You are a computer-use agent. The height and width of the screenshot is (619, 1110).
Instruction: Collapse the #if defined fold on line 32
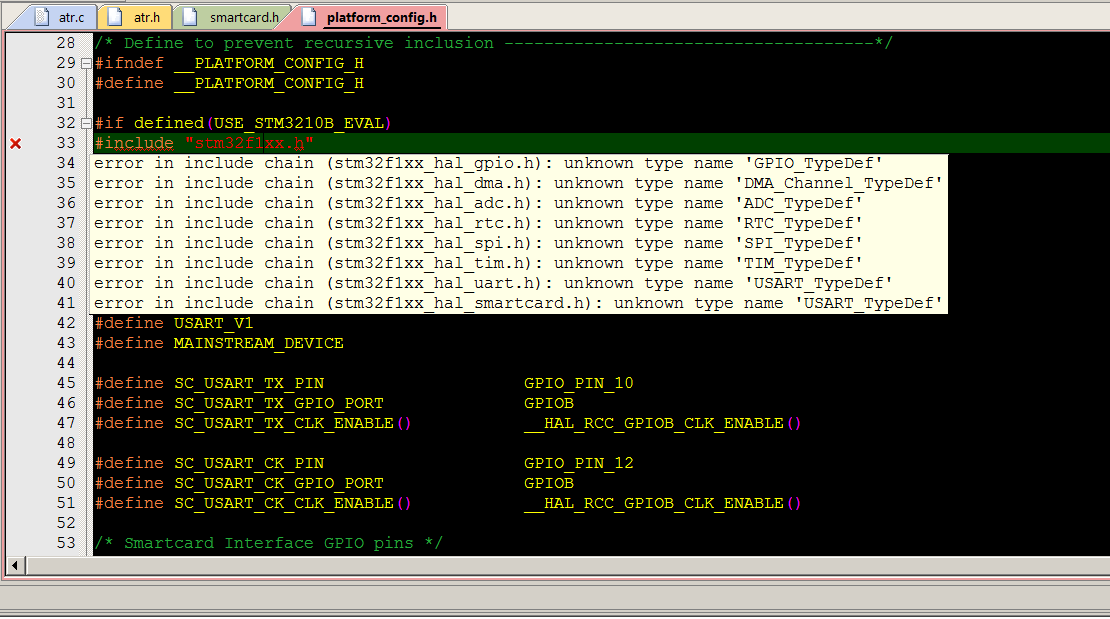(86, 123)
